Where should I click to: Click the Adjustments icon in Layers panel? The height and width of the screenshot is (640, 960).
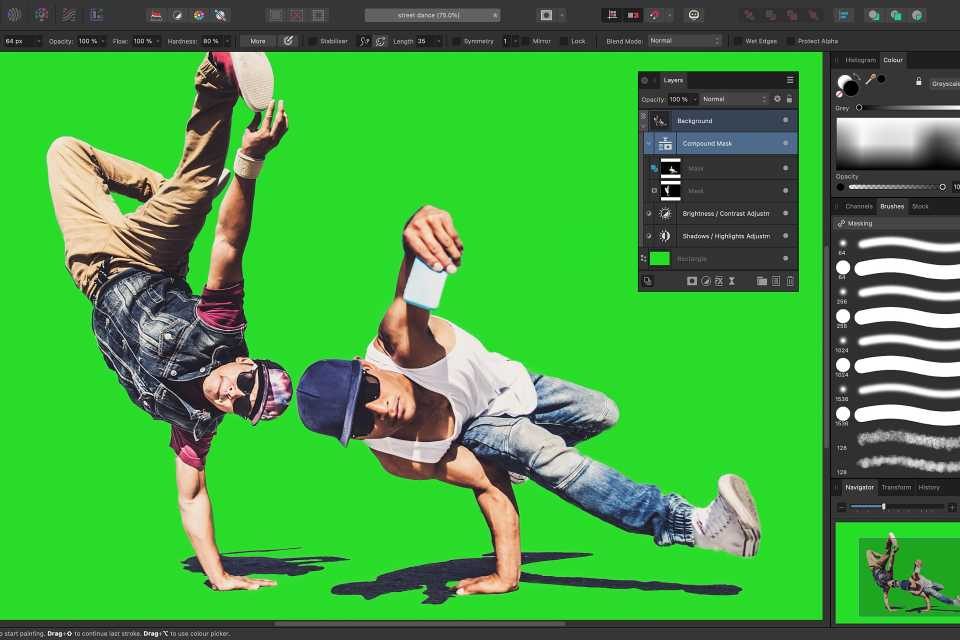coord(705,282)
